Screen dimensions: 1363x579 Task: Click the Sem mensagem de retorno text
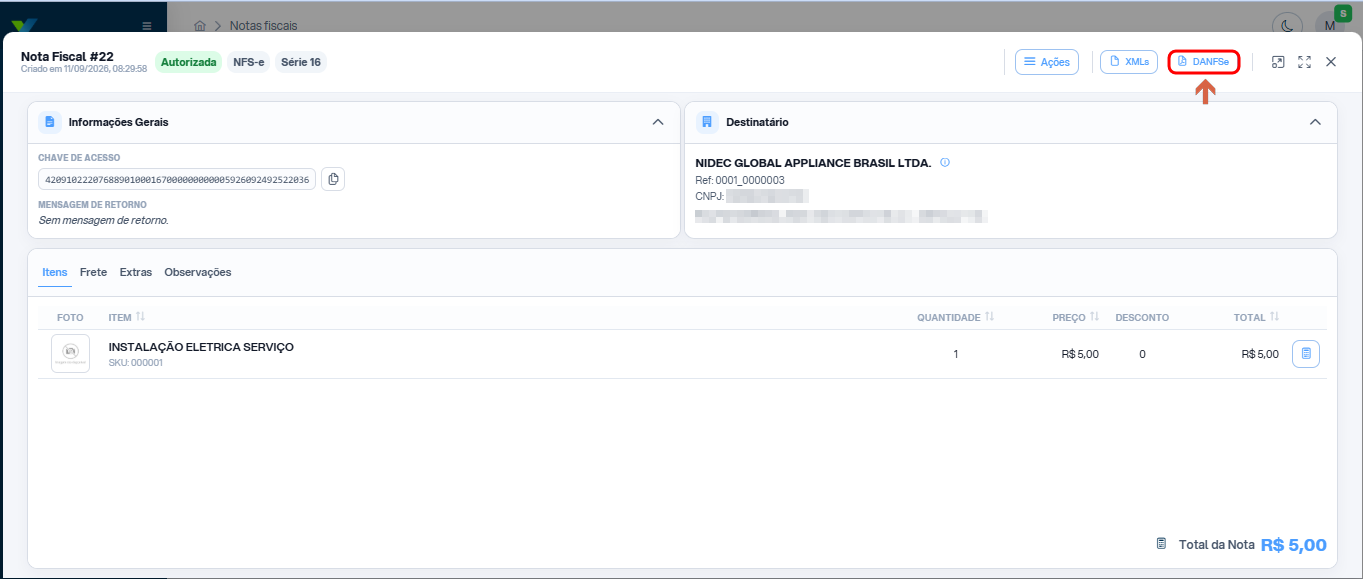pos(103,220)
